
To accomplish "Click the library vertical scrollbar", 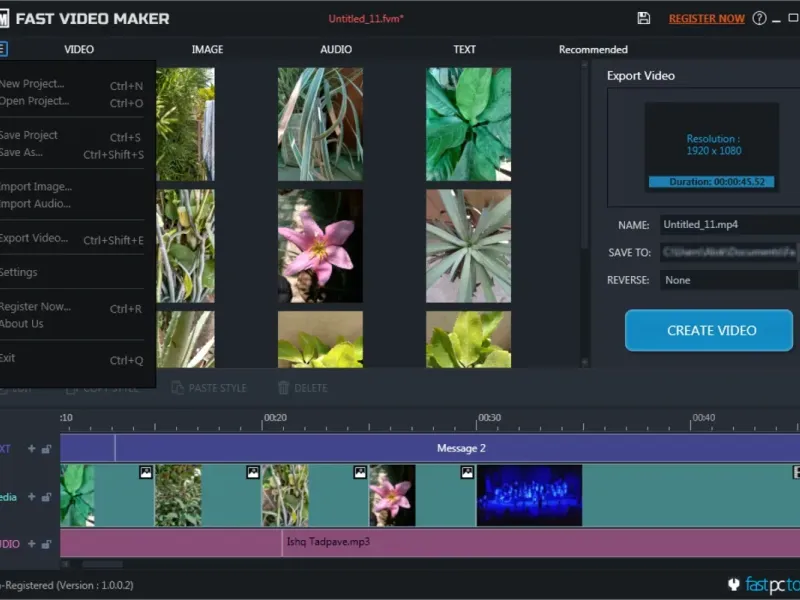I will (x=585, y=213).
